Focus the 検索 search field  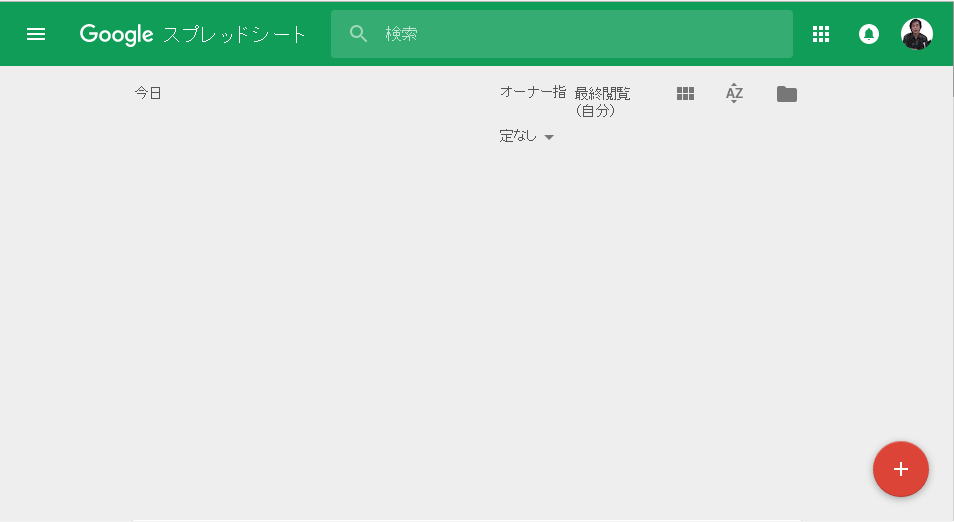pyautogui.click(x=562, y=34)
